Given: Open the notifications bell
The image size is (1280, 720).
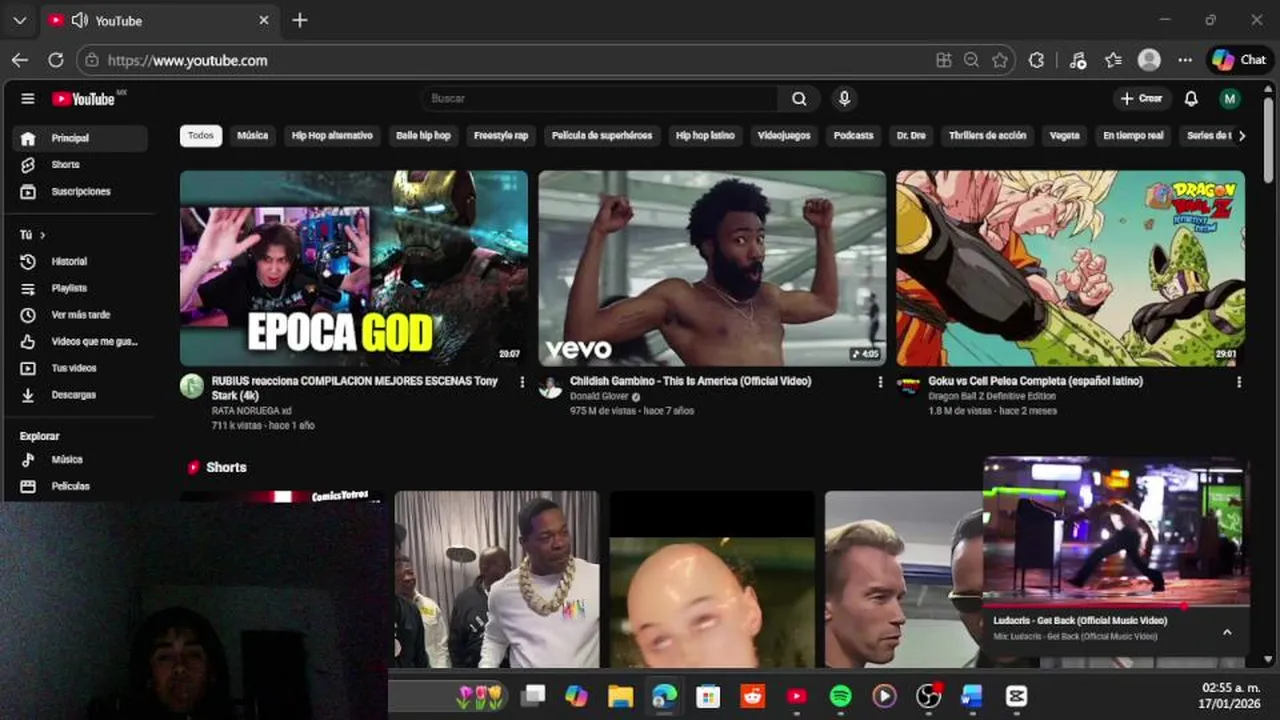Looking at the screenshot, I should (1191, 99).
